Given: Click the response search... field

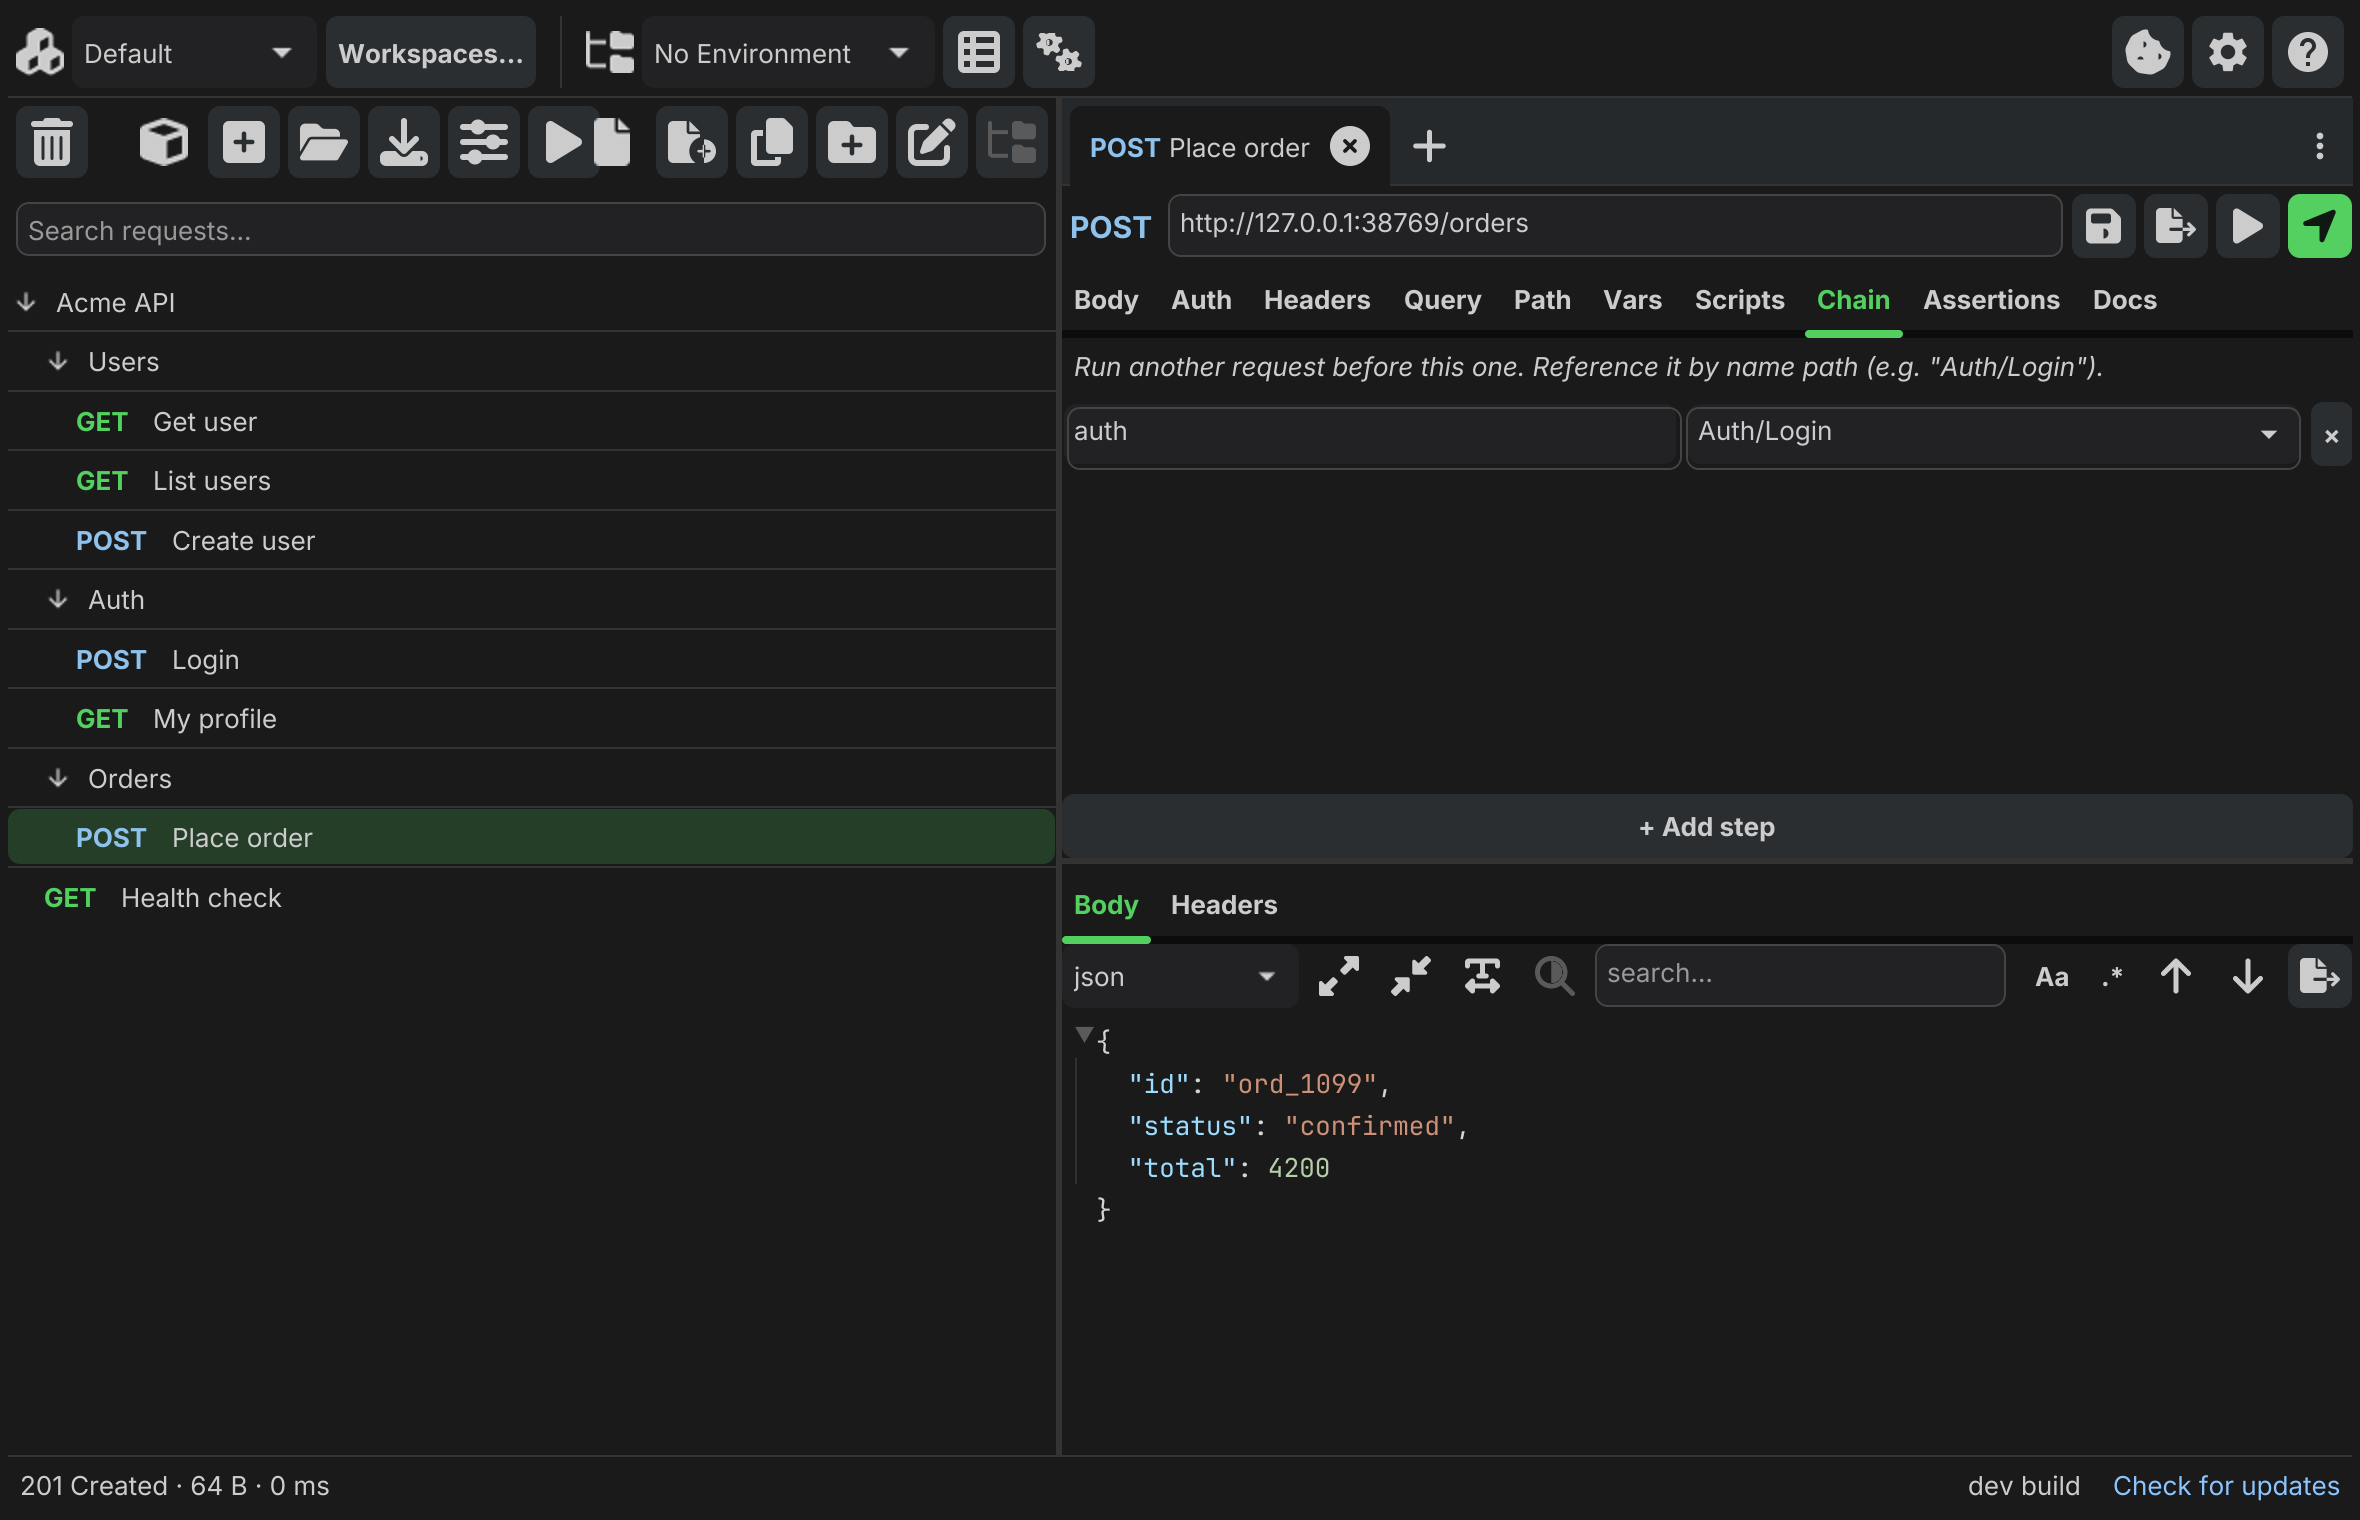Looking at the screenshot, I should [x=1799, y=976].
